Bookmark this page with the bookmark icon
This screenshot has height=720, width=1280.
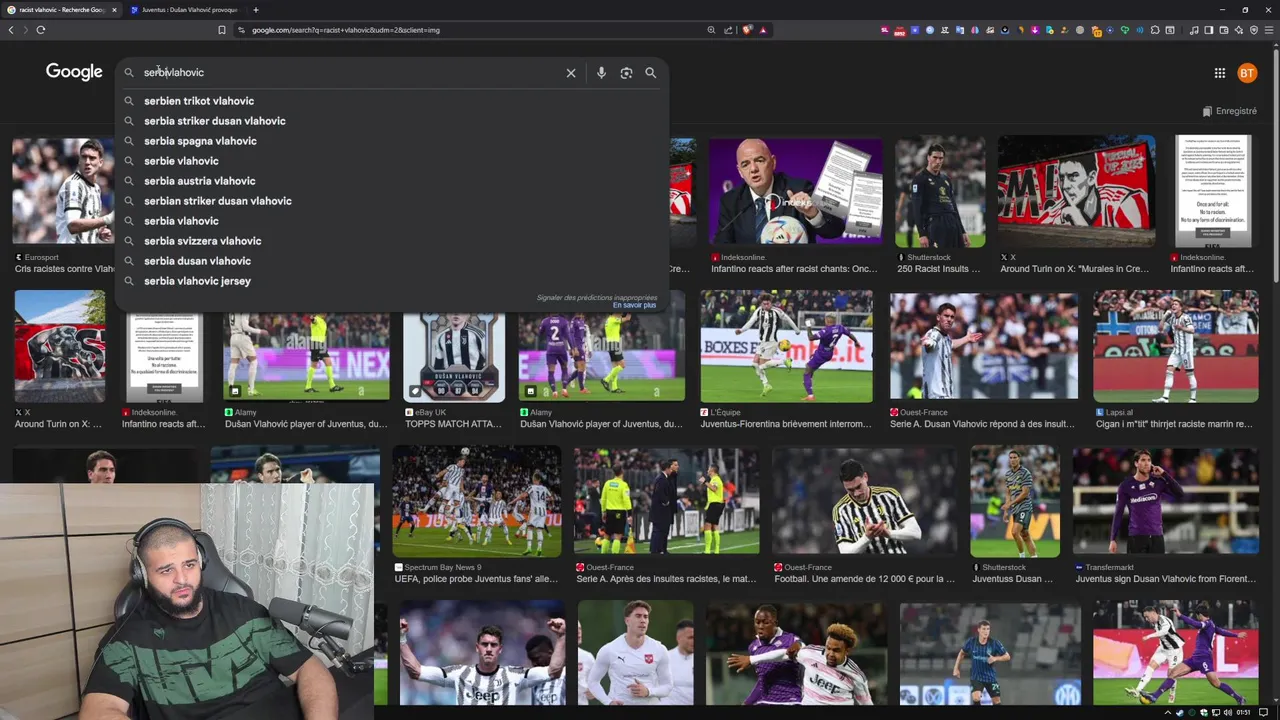point(222,30)
